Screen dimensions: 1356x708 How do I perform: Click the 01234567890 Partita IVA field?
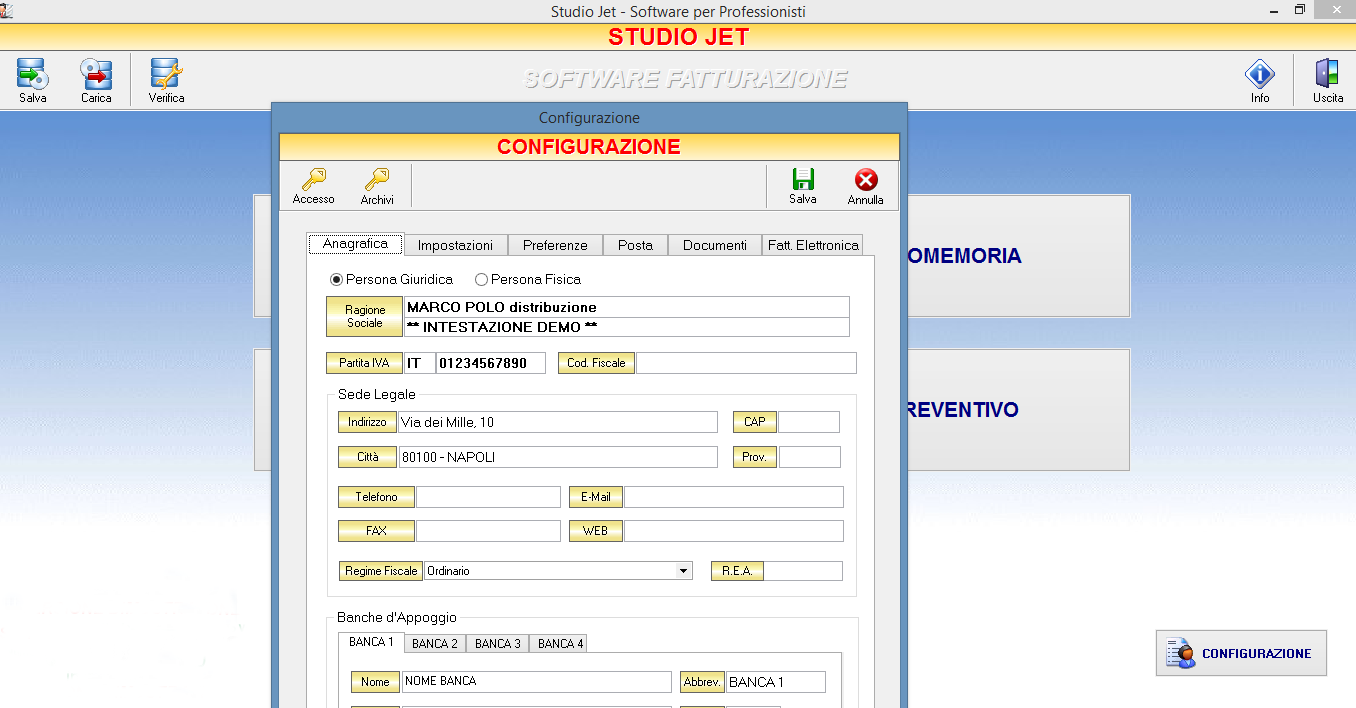pos(491,363)
